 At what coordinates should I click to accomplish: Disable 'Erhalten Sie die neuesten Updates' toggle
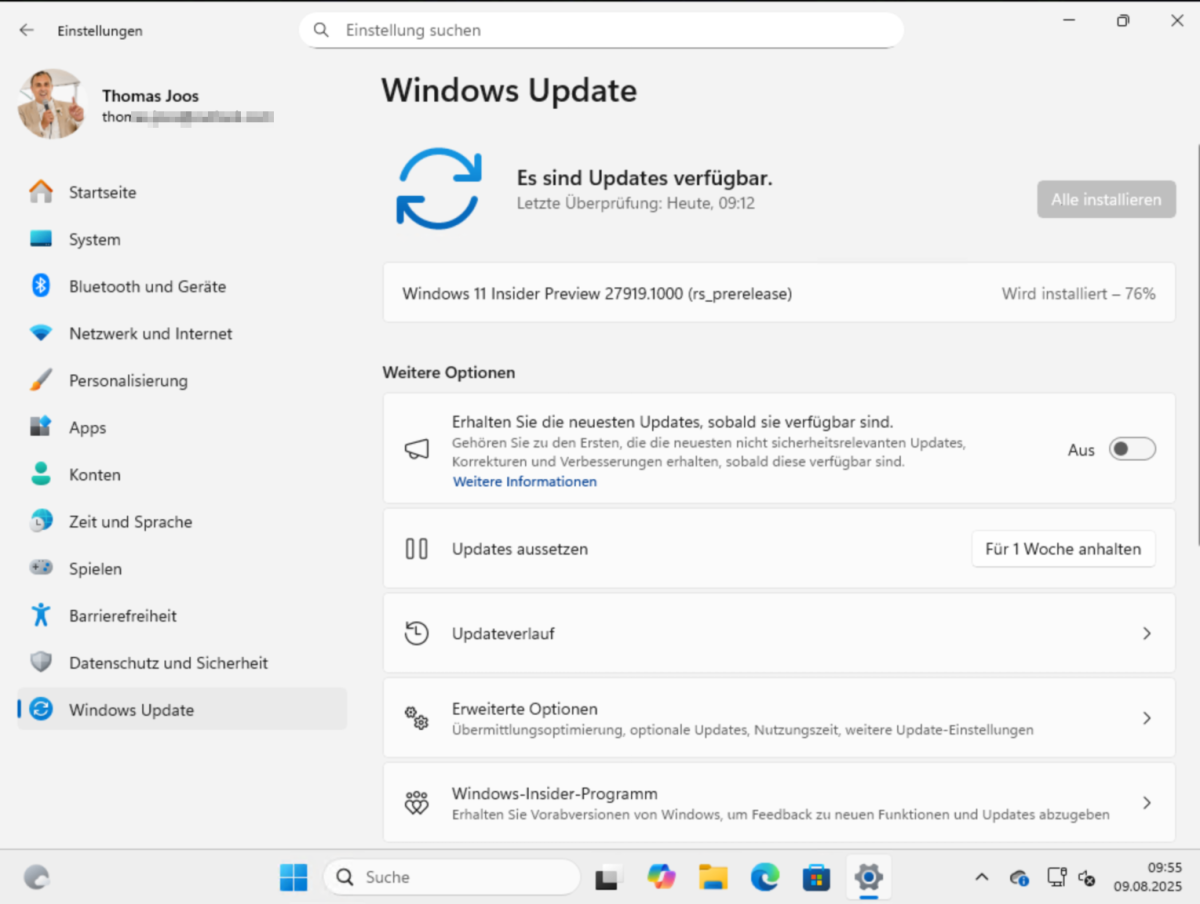point(1132,449)
